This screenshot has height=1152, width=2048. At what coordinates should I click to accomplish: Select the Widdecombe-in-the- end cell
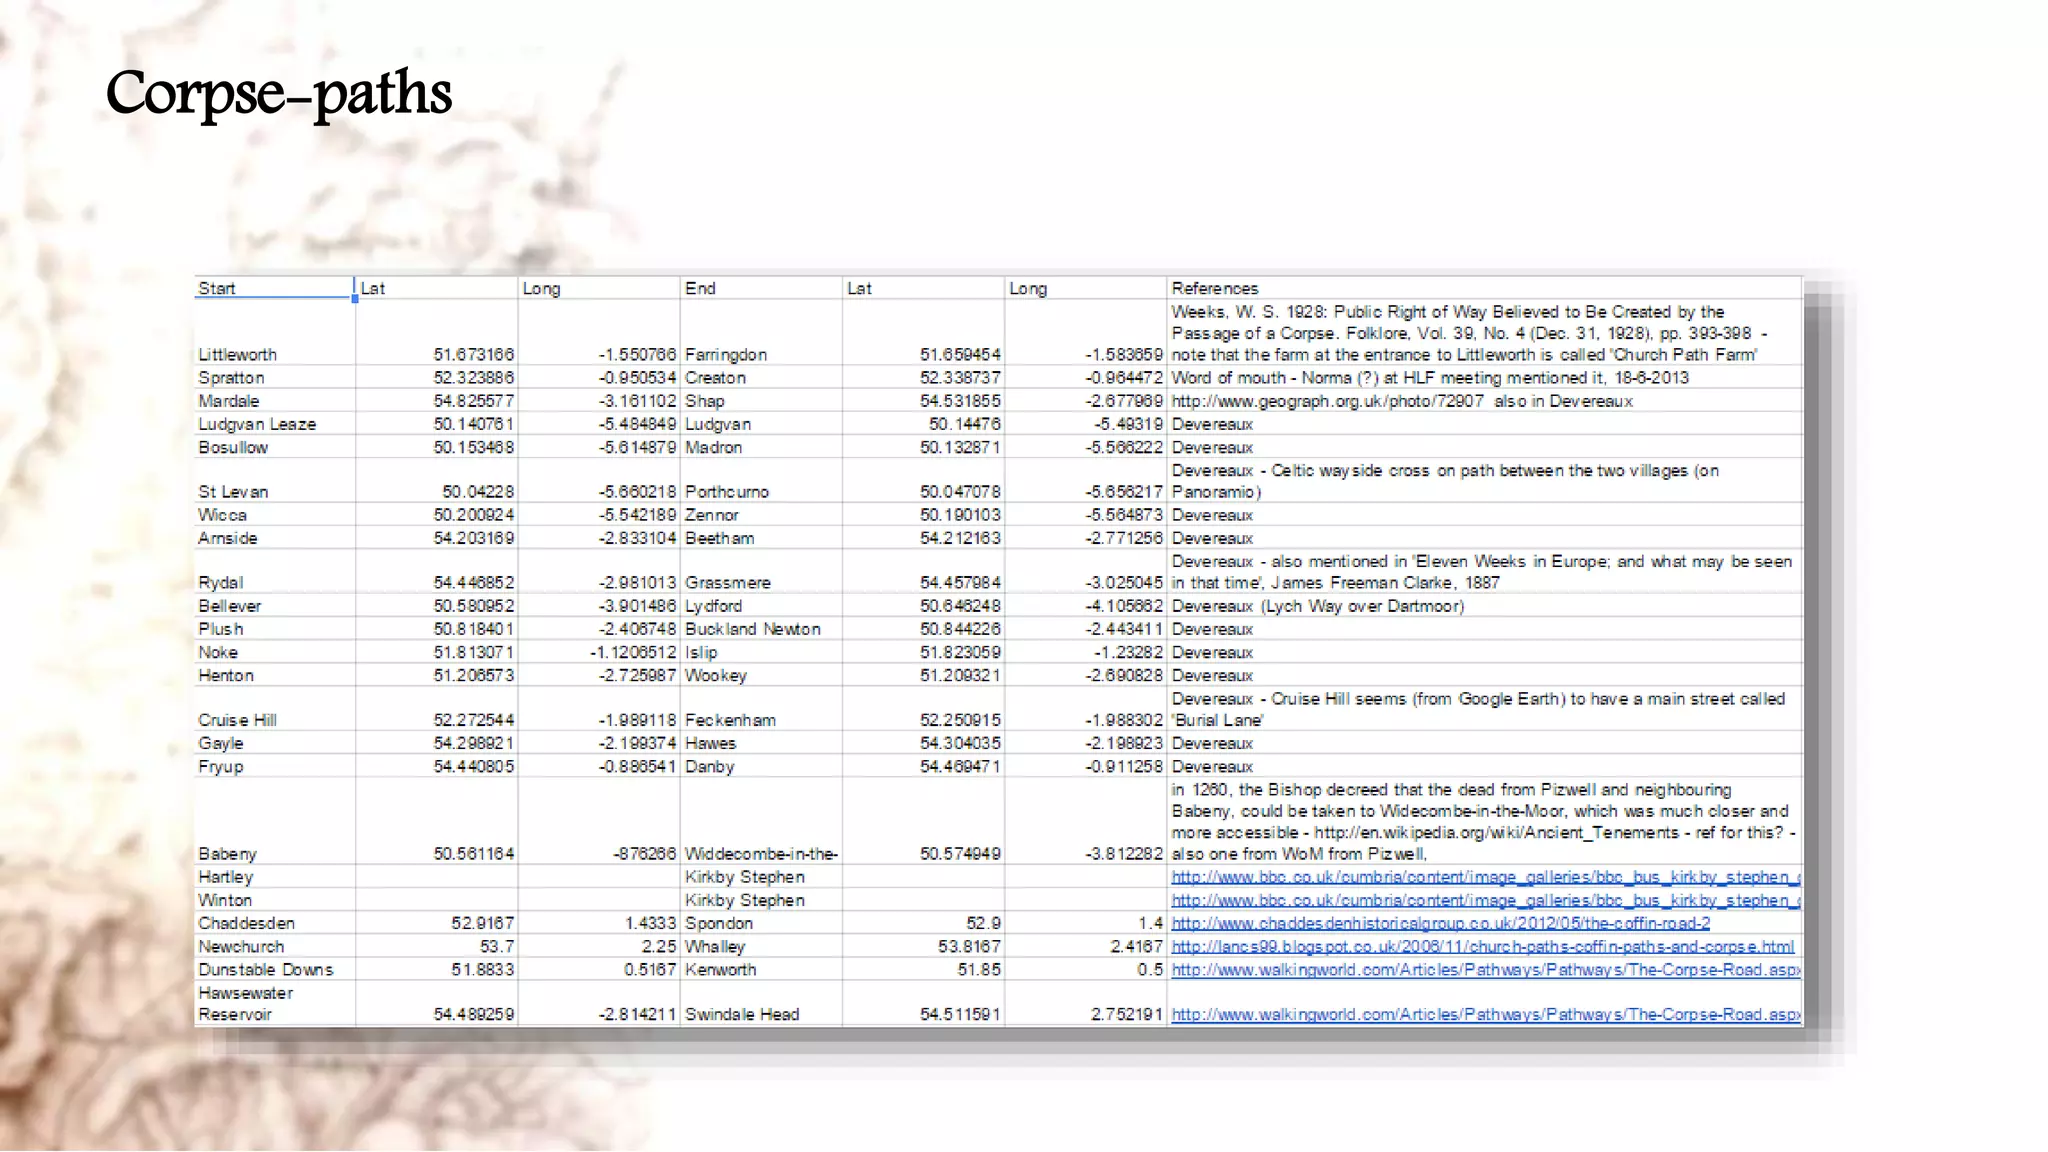760,854
